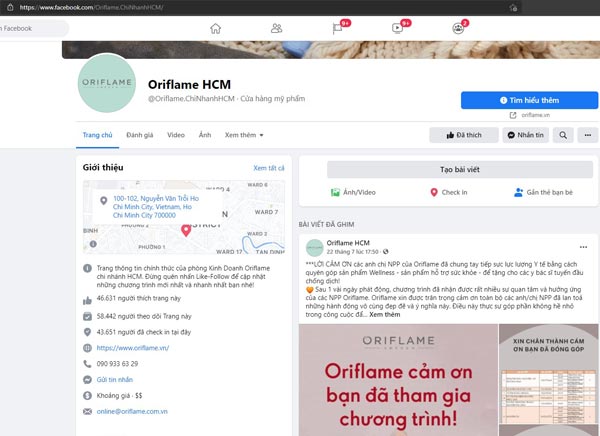Click the Facebook search field
This screenshot has height=436, width=600.
33,28
